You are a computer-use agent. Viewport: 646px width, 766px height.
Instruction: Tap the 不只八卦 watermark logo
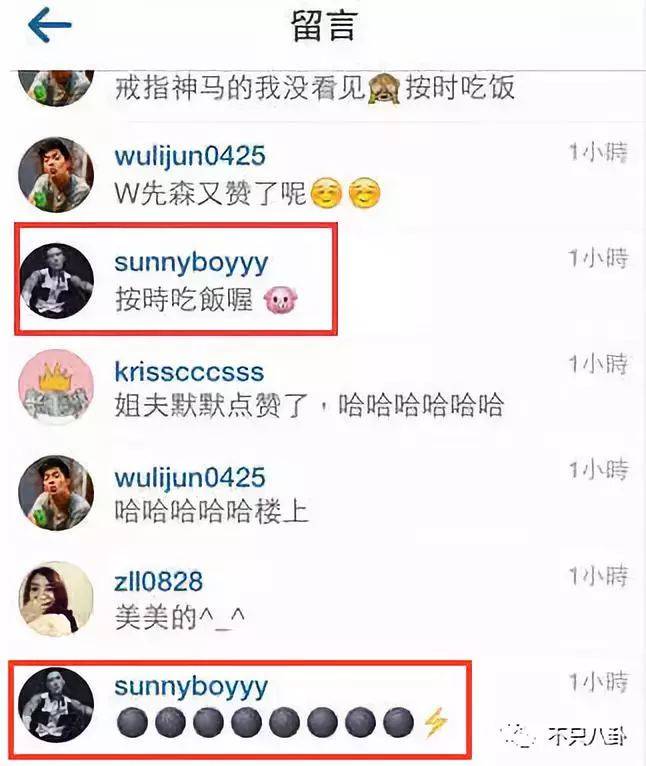tap(564, 736)
